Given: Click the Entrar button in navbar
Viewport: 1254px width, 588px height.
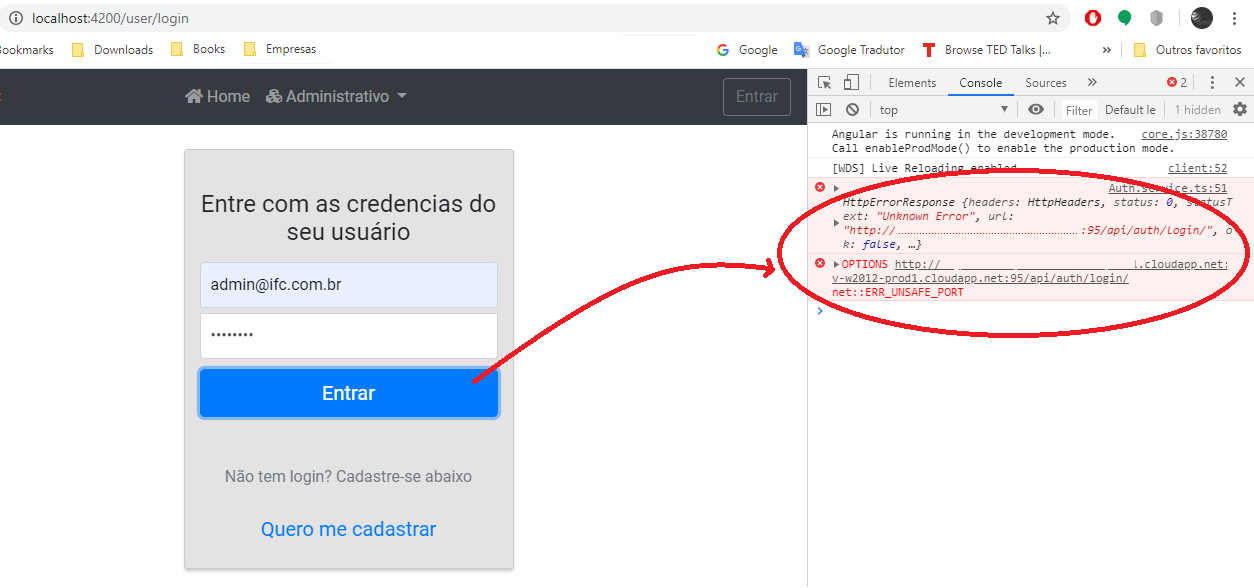Looking at the screenshot, I should [757, 96].
